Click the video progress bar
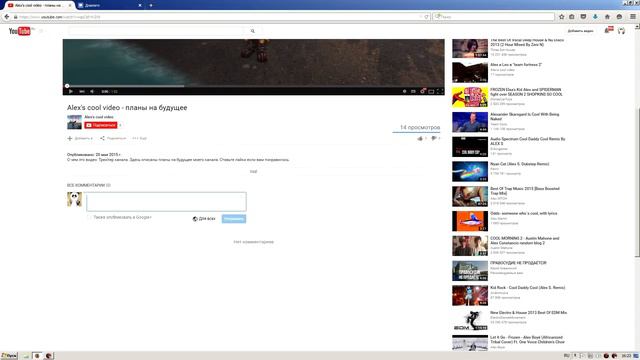The image size is (640, 360). click(253, 86)
